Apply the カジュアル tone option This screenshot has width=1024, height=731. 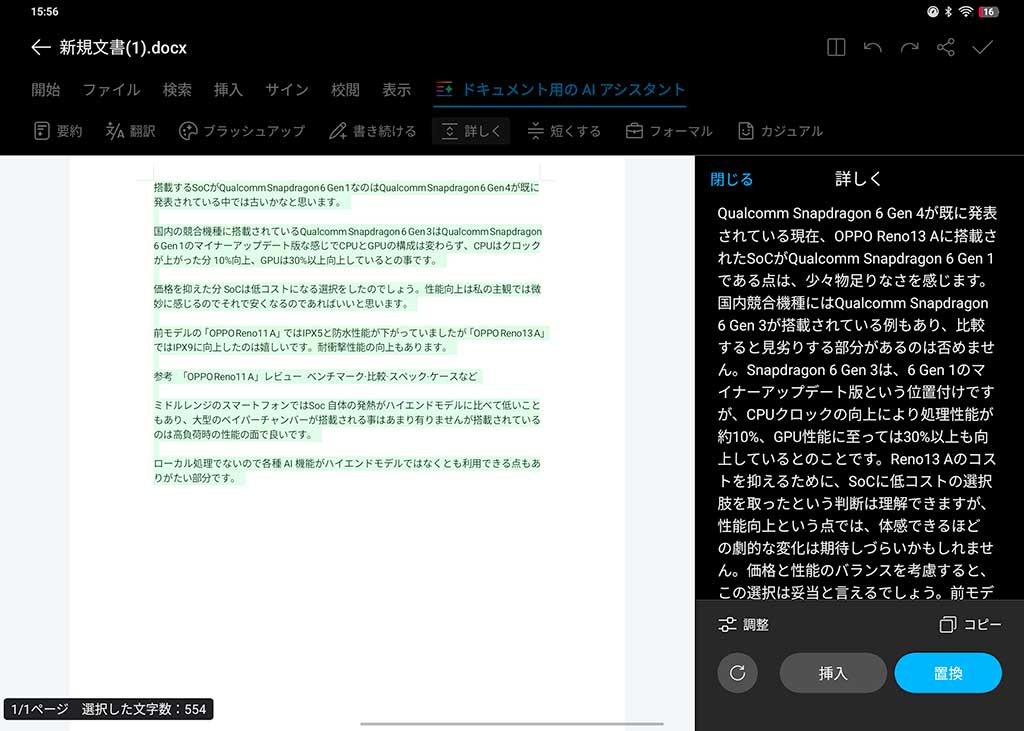click(780, 131)
